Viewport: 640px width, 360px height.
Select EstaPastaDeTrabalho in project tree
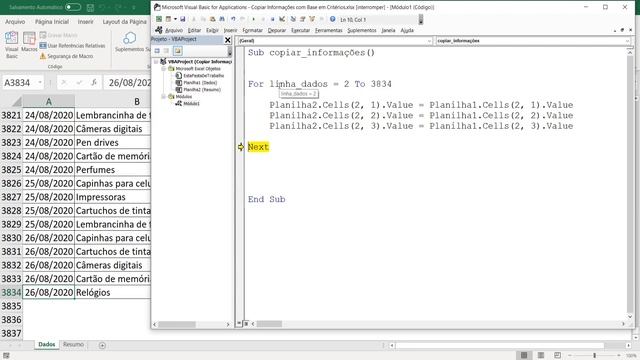click(x=200, y=76)
